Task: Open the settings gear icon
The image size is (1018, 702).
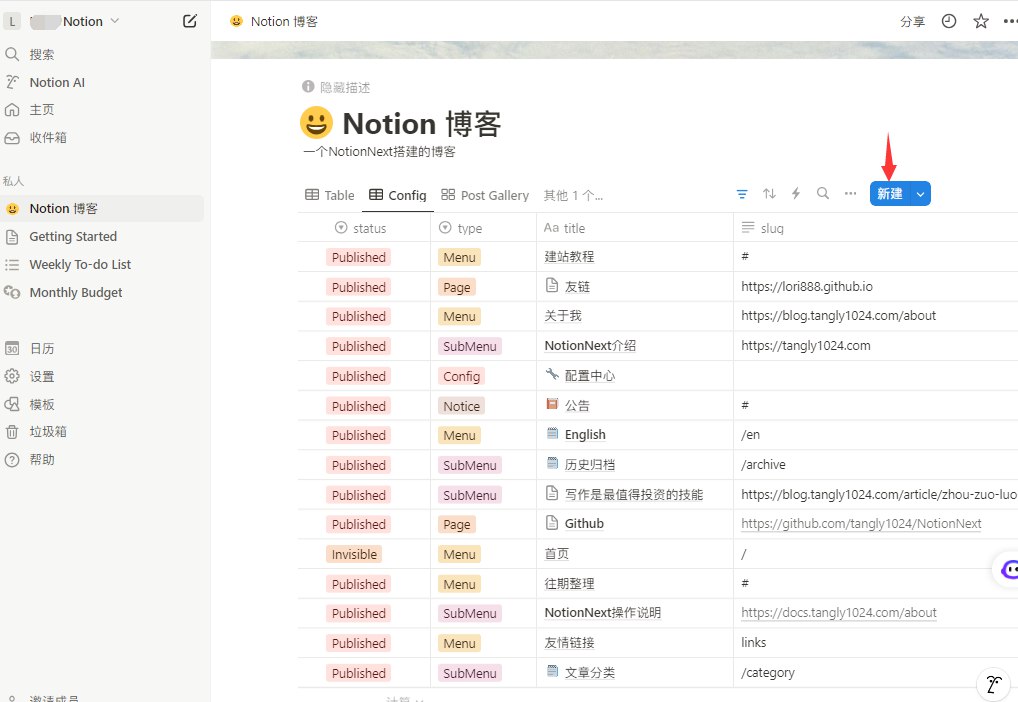Action: (x=12, y=376)
